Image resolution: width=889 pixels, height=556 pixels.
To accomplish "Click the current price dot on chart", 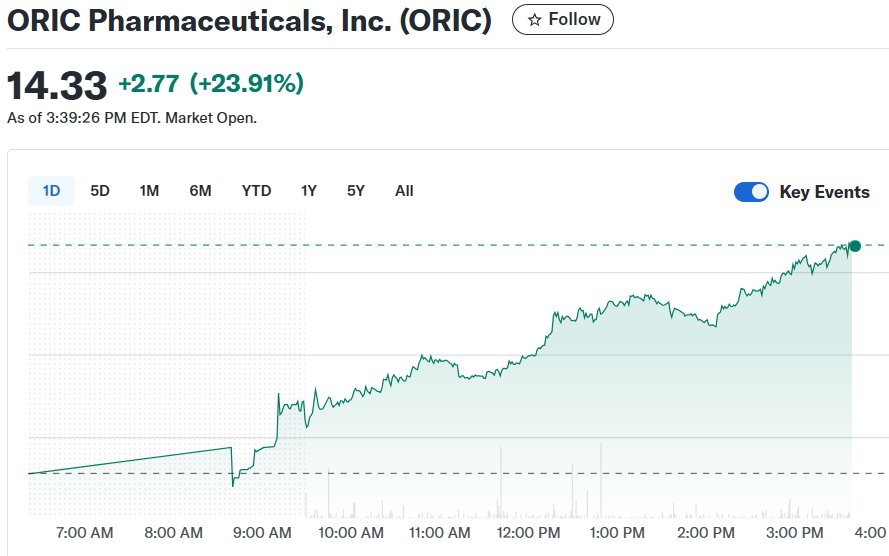I will coord(854,246).
